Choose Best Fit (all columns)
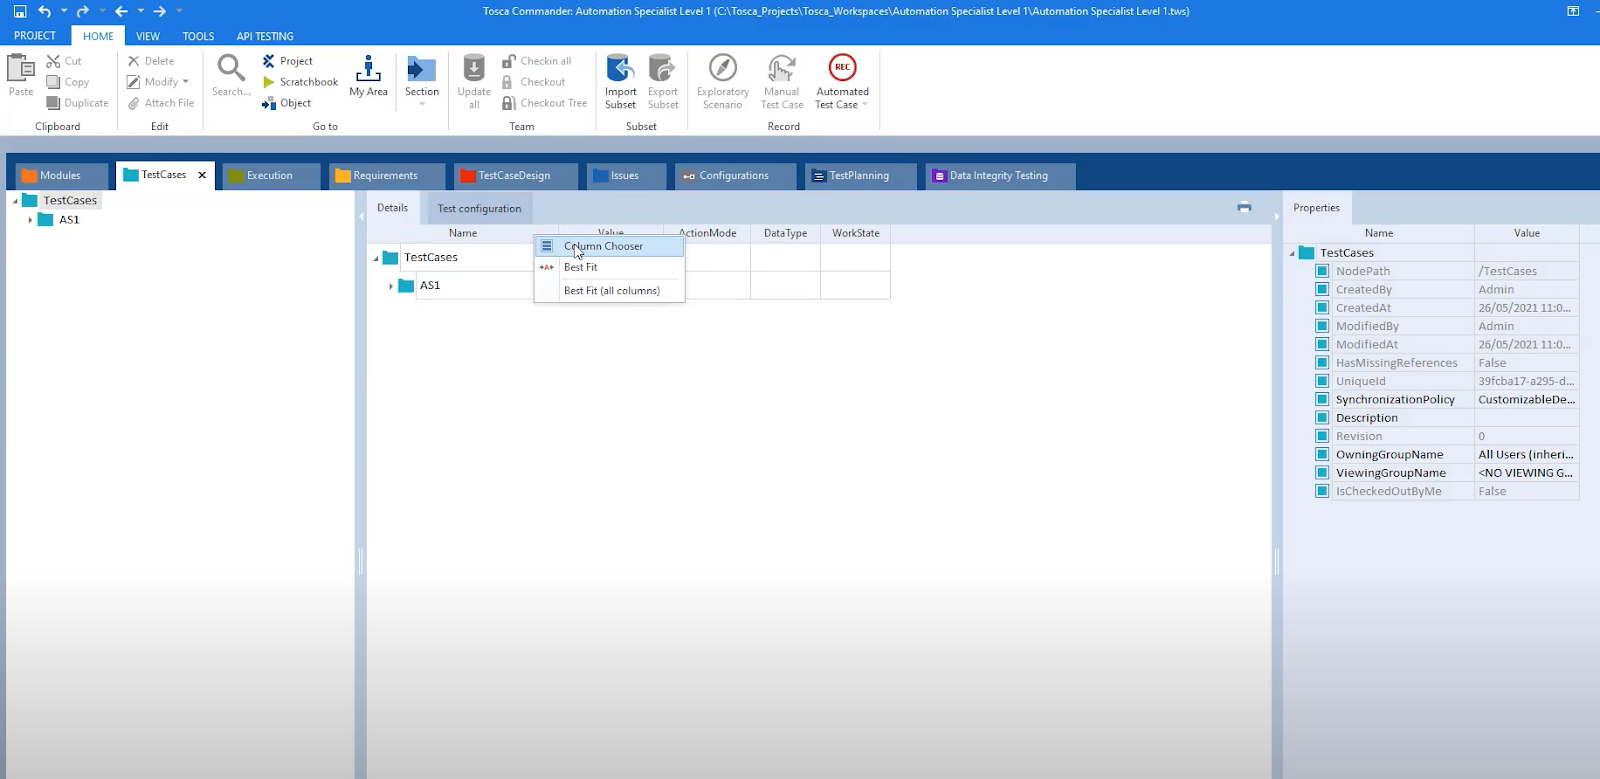The height and width of the screenshot is (779, 1600). click(610, 290)
